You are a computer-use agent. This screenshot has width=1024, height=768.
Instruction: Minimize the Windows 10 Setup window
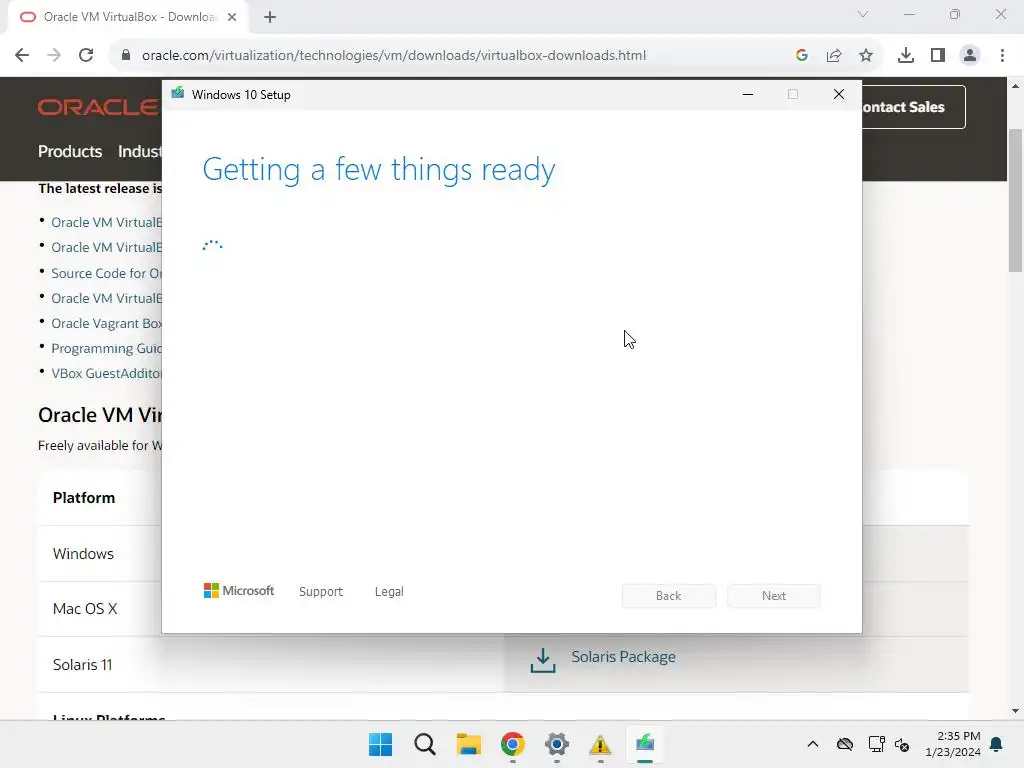pyautogui.click(x=748, y=95)
